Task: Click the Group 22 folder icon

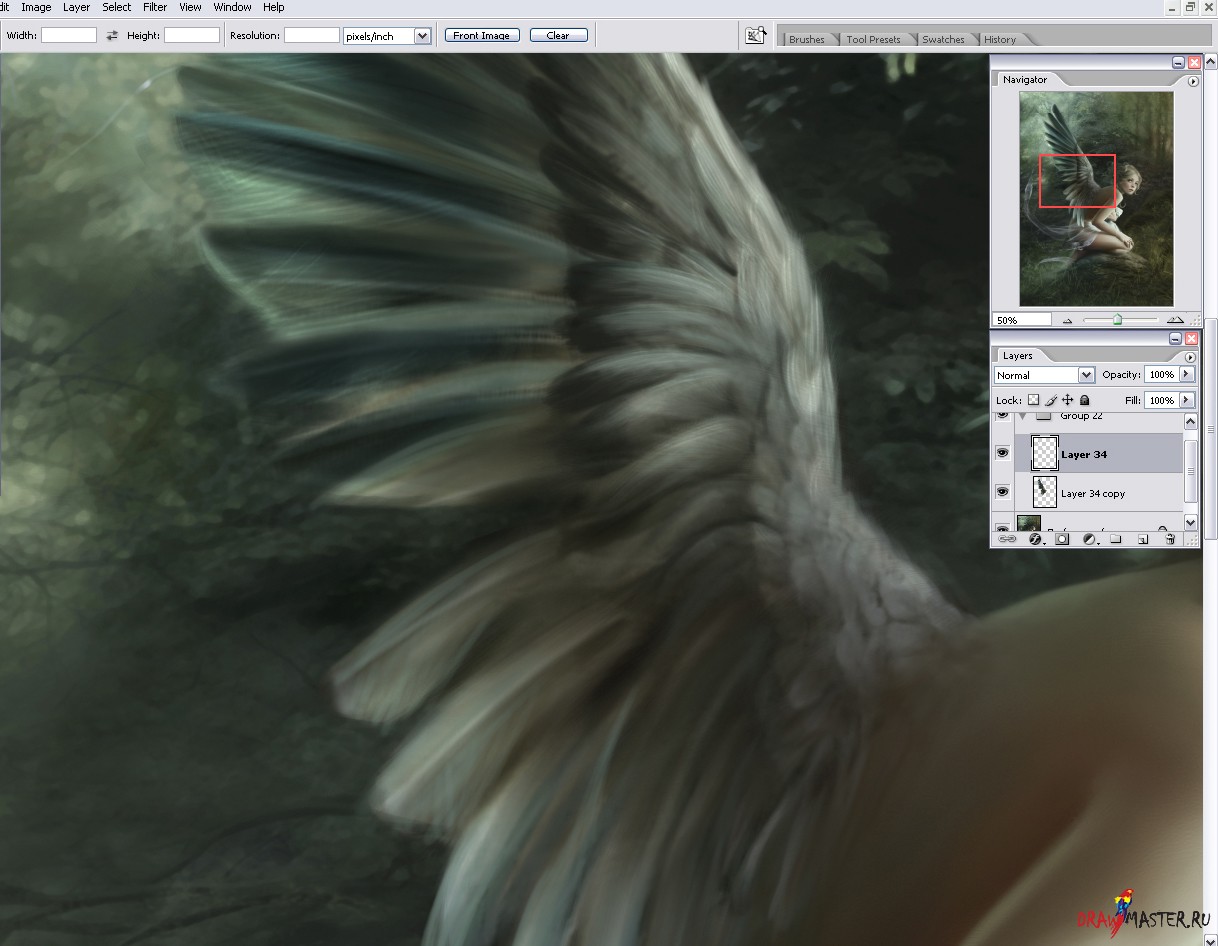Action: point(1043,415)
